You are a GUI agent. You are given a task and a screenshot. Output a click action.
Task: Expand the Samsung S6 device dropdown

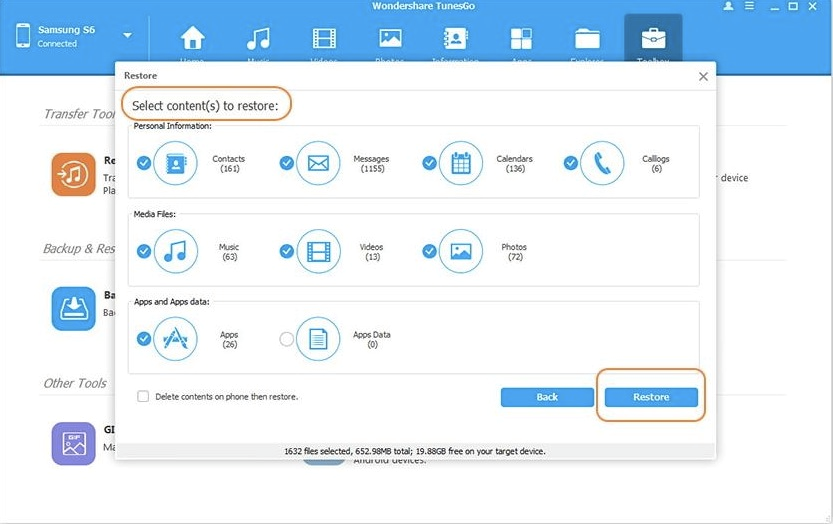[127, 36]
